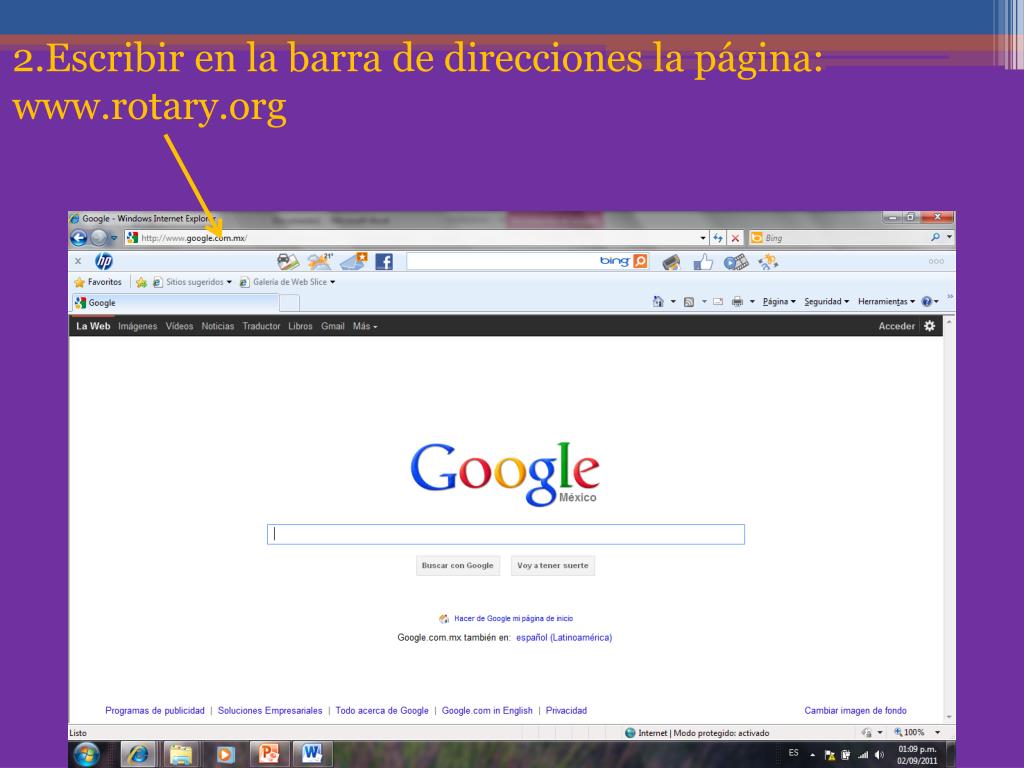
Task: Go to Noticias in Google bar
Action: [217, 326]
